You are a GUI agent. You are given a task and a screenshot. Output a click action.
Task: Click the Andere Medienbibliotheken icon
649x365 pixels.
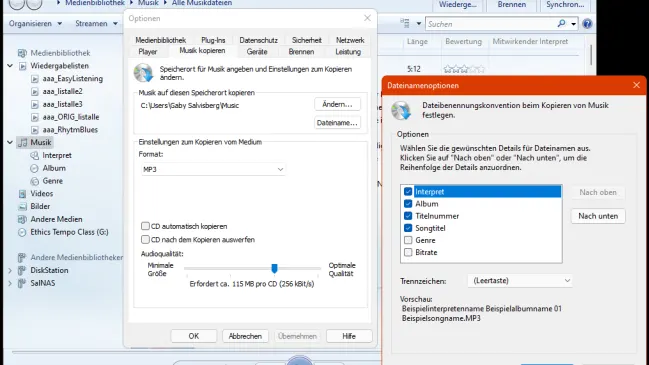tap(22, 258)
